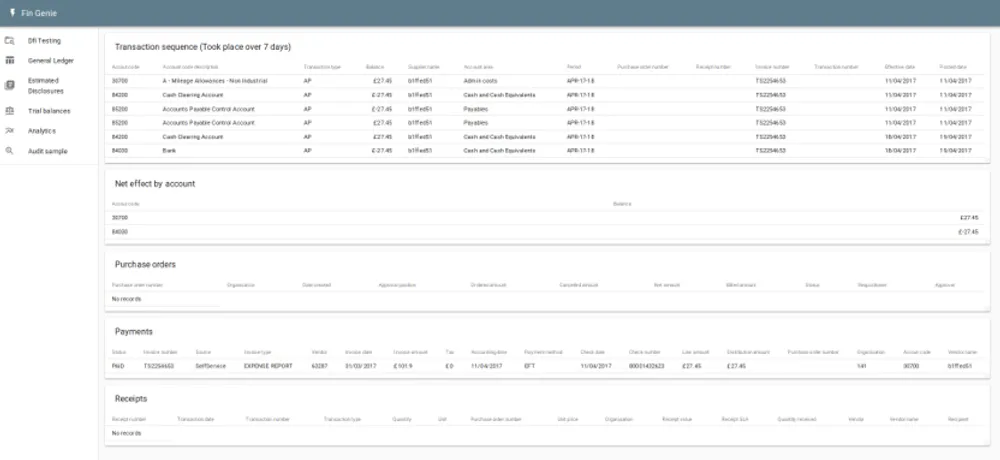Image resolution: width=1000 pixels, height=460 pixels.
Task: Click No records under Receipts
Action: (x=126, y=433)
